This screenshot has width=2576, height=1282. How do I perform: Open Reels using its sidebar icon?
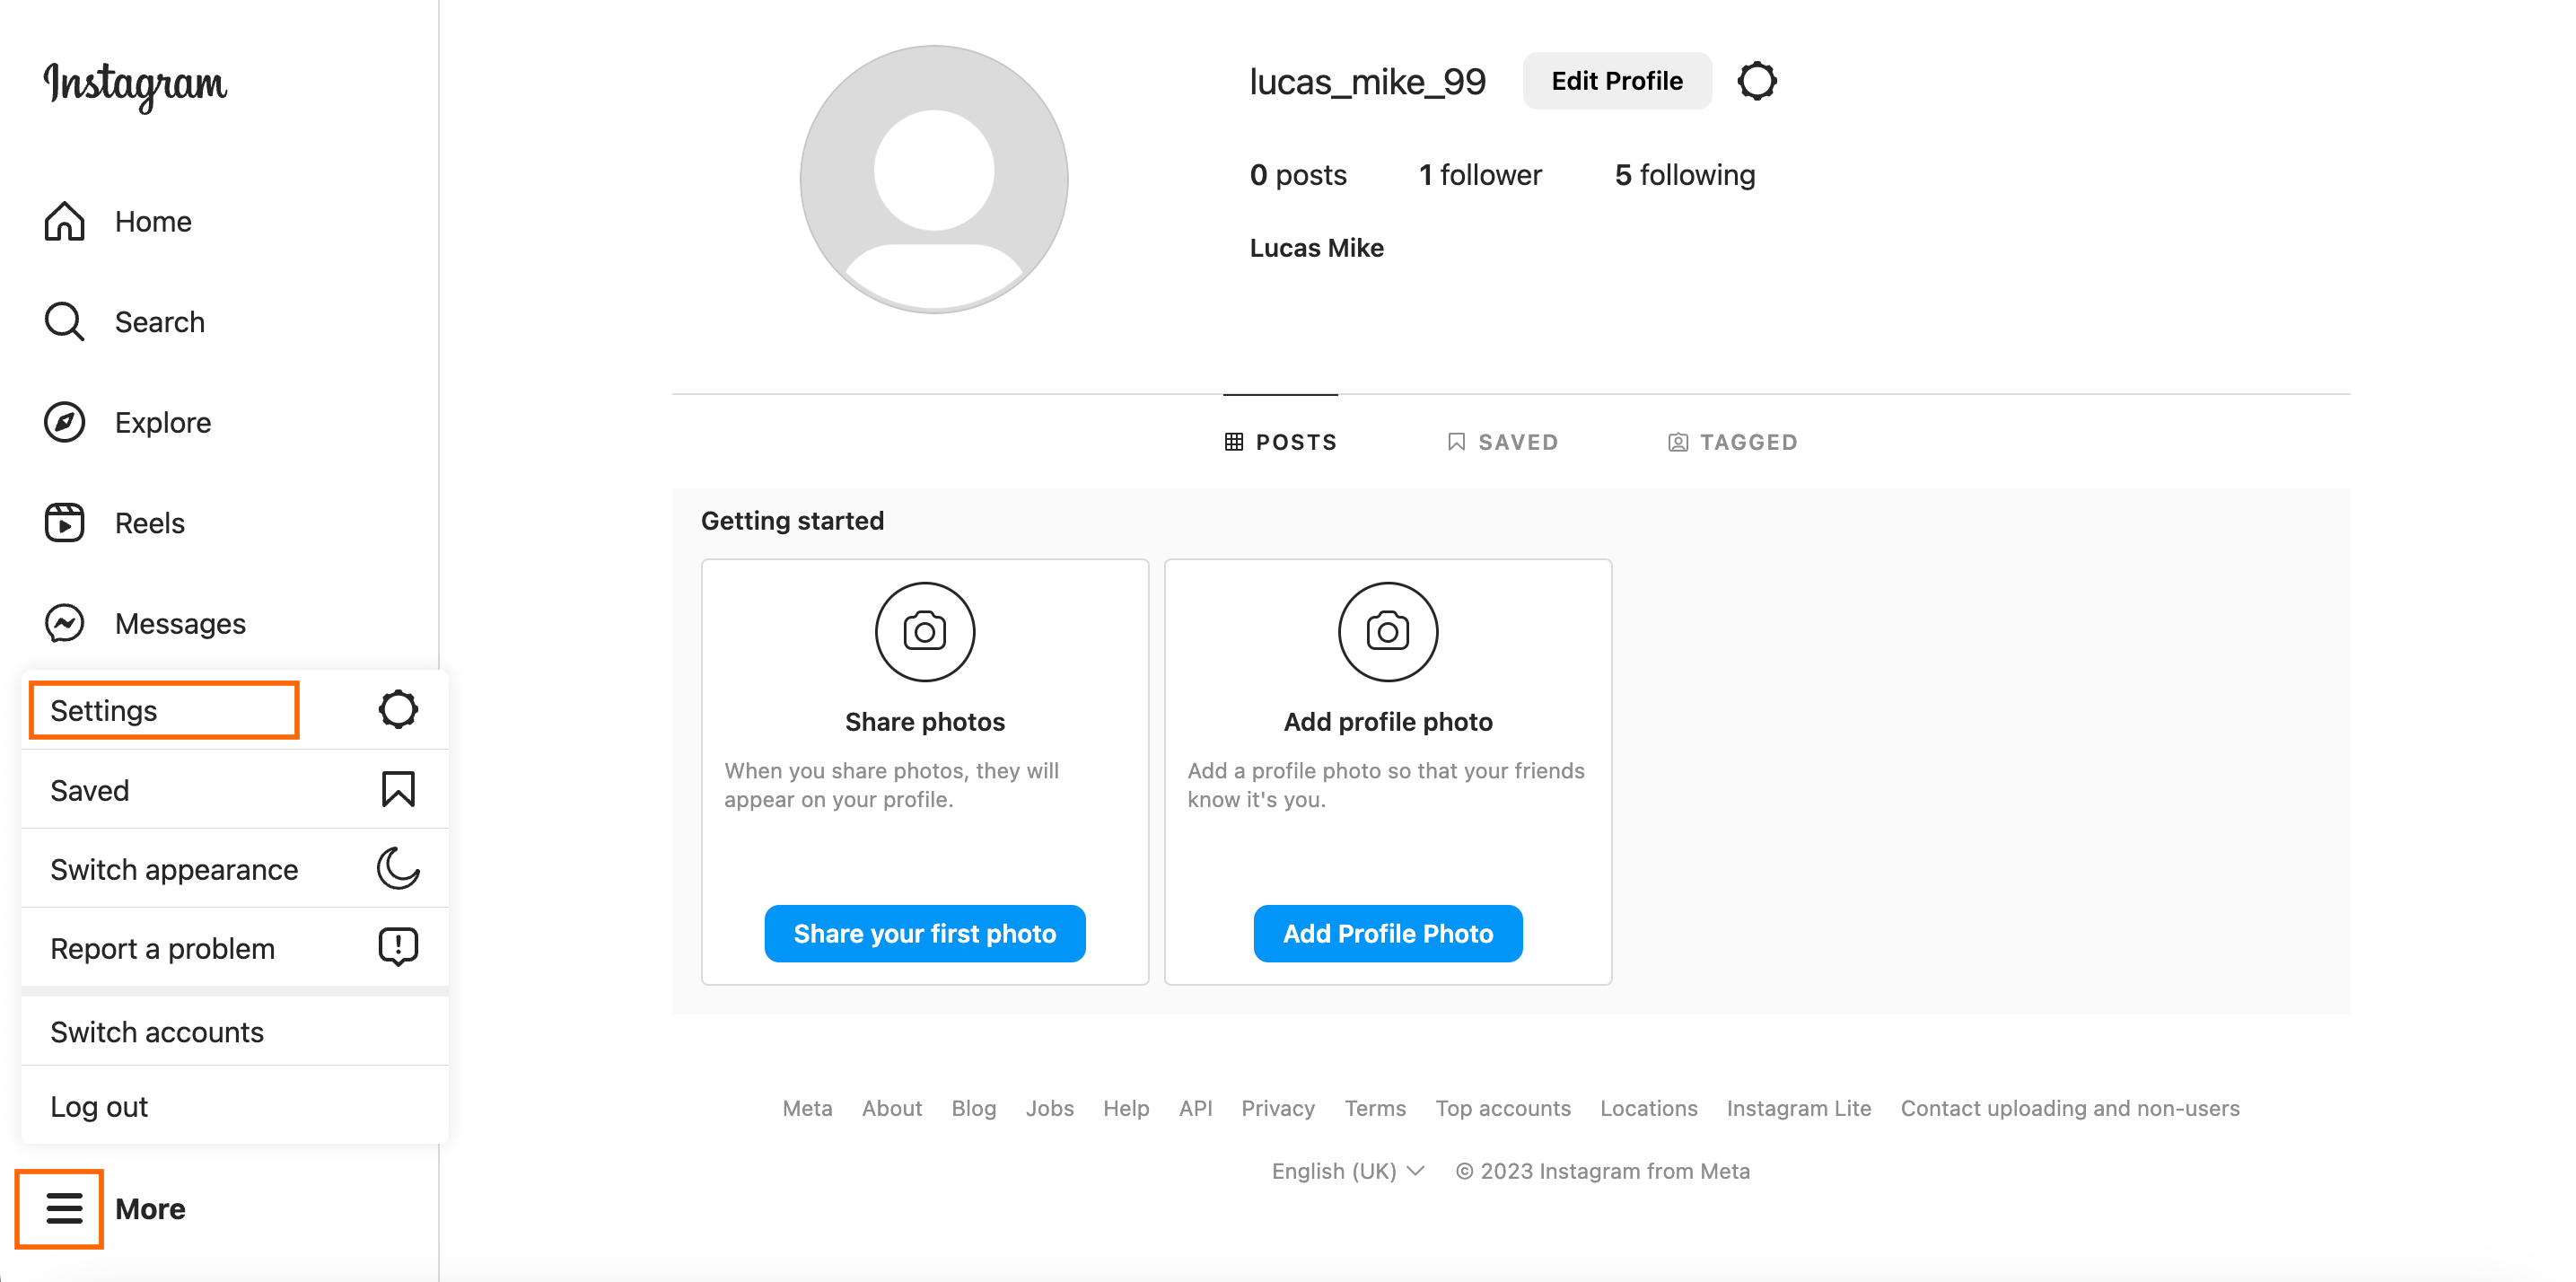(65, 523)
